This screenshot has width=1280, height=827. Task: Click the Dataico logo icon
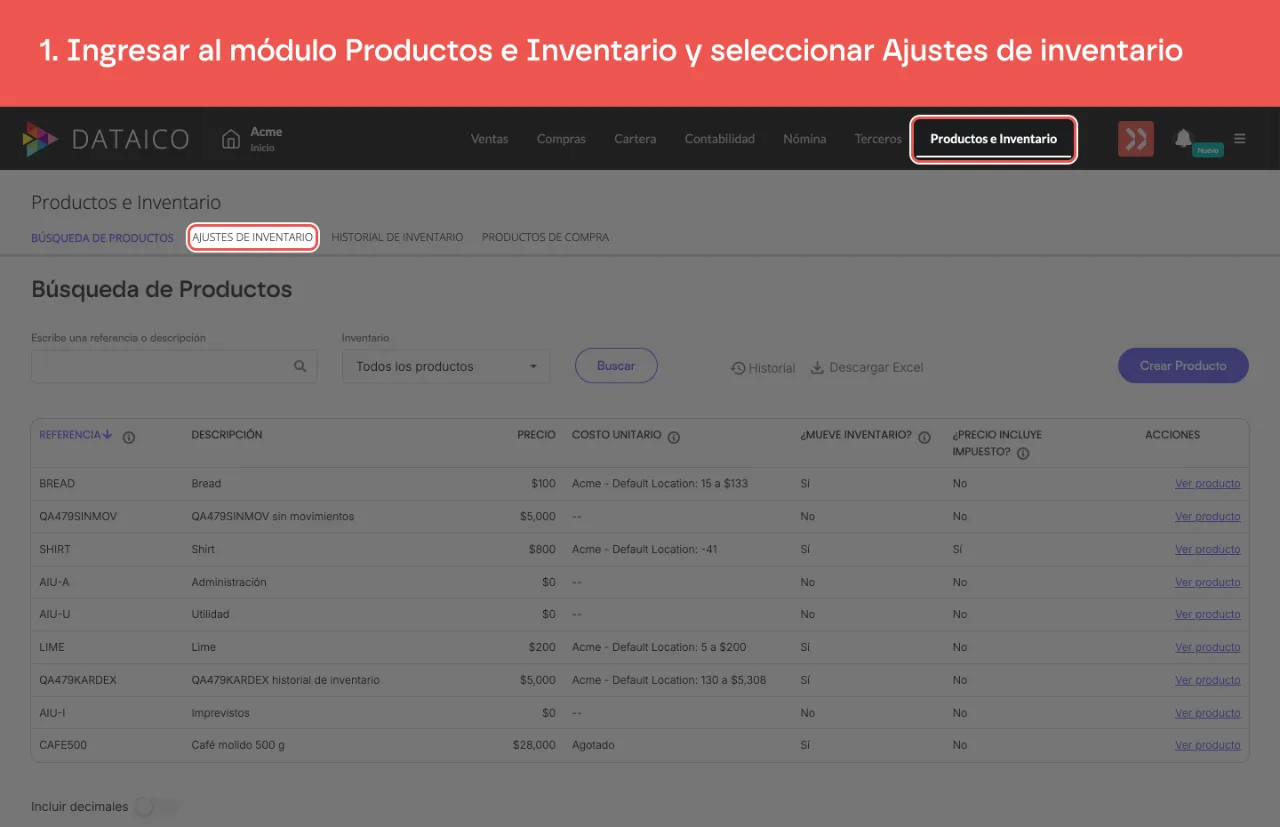point(41,139)
